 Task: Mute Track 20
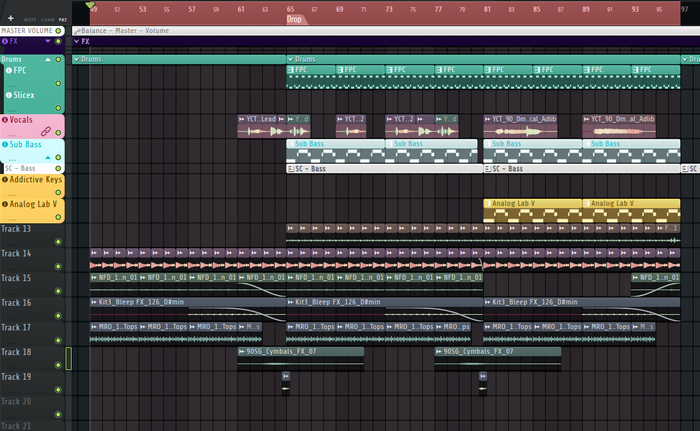pyautogui.click(x=58, y=414)
